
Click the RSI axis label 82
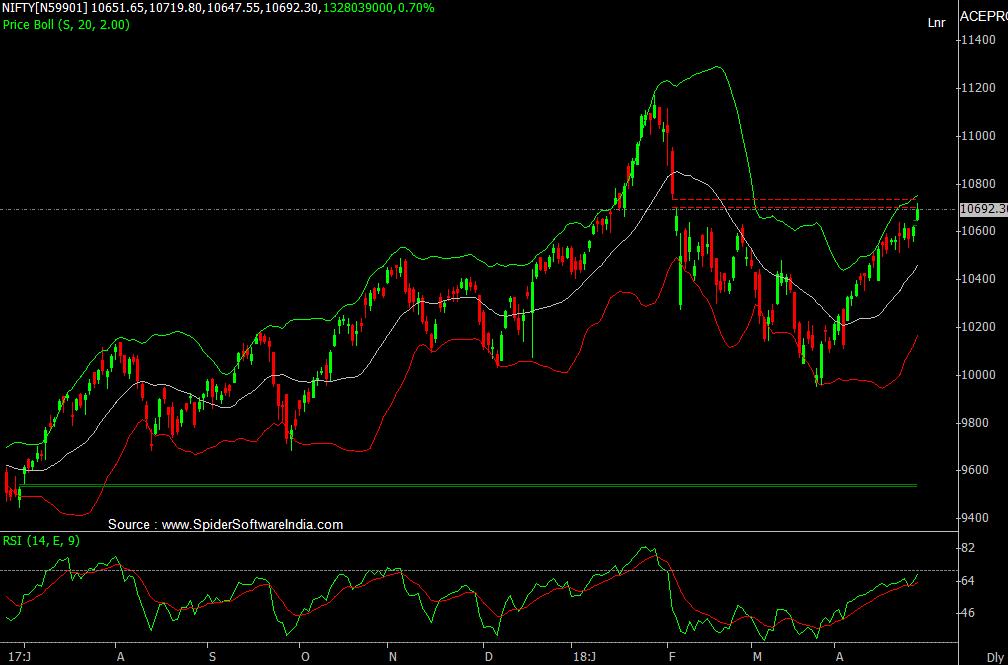(x=968, y=548)
